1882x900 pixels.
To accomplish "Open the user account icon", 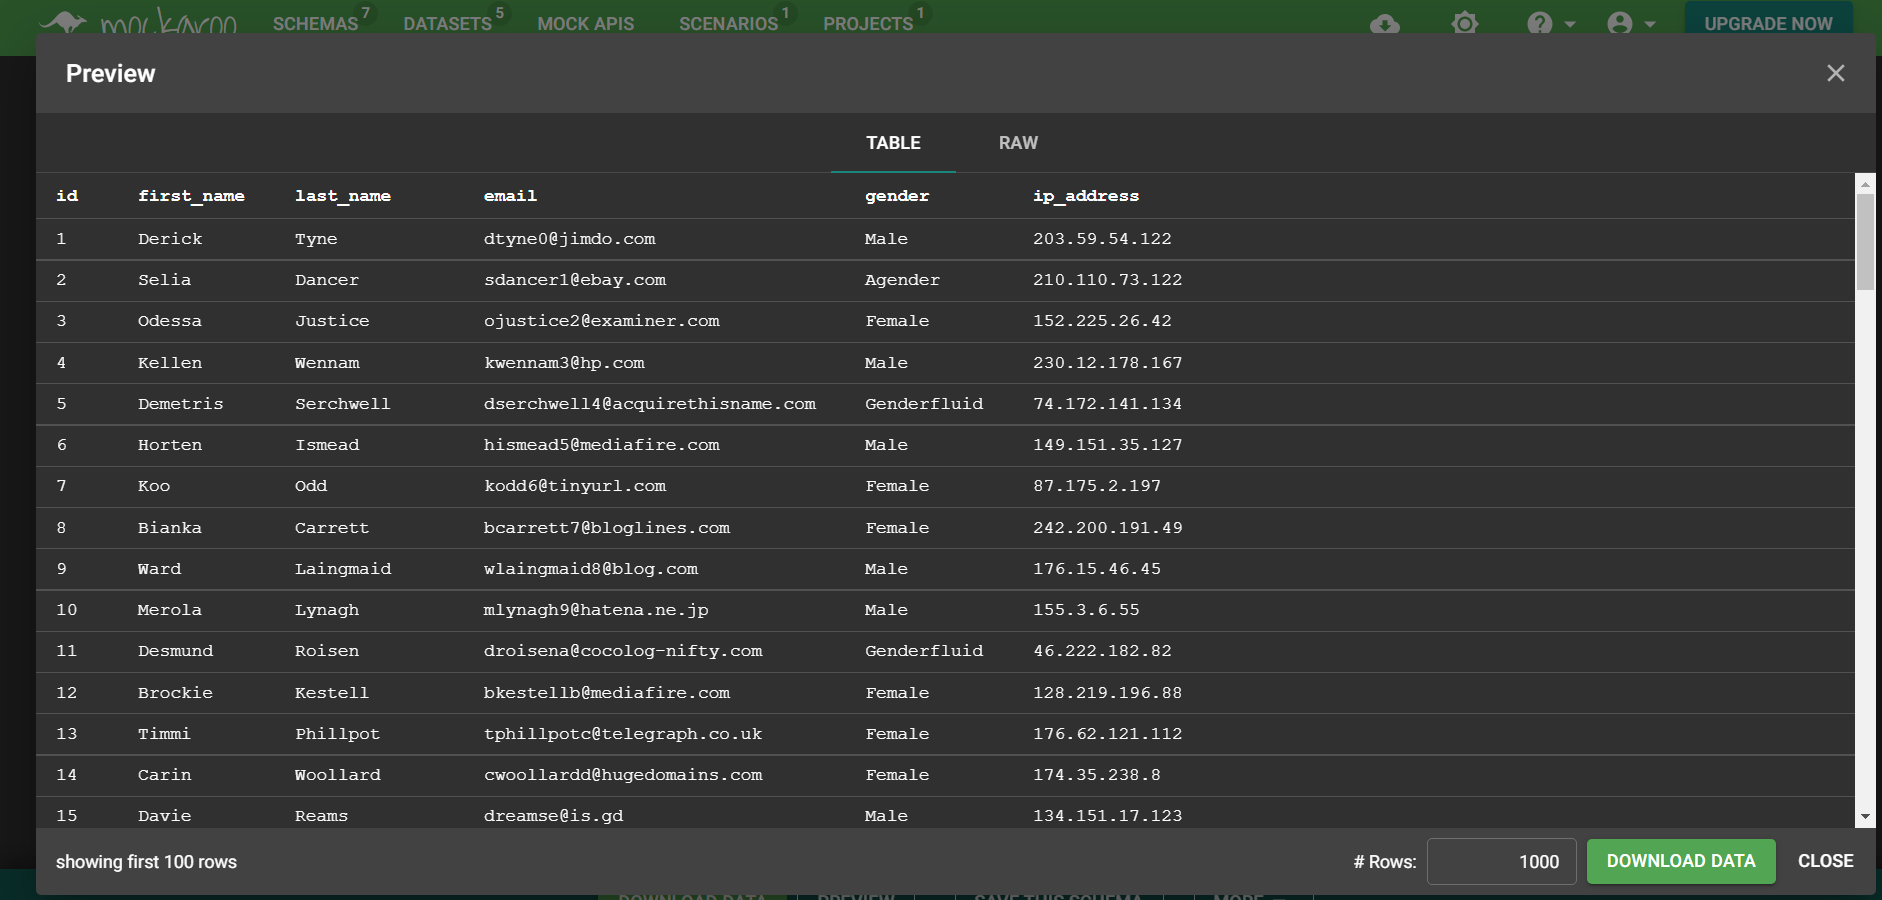I will (1619, 23).
